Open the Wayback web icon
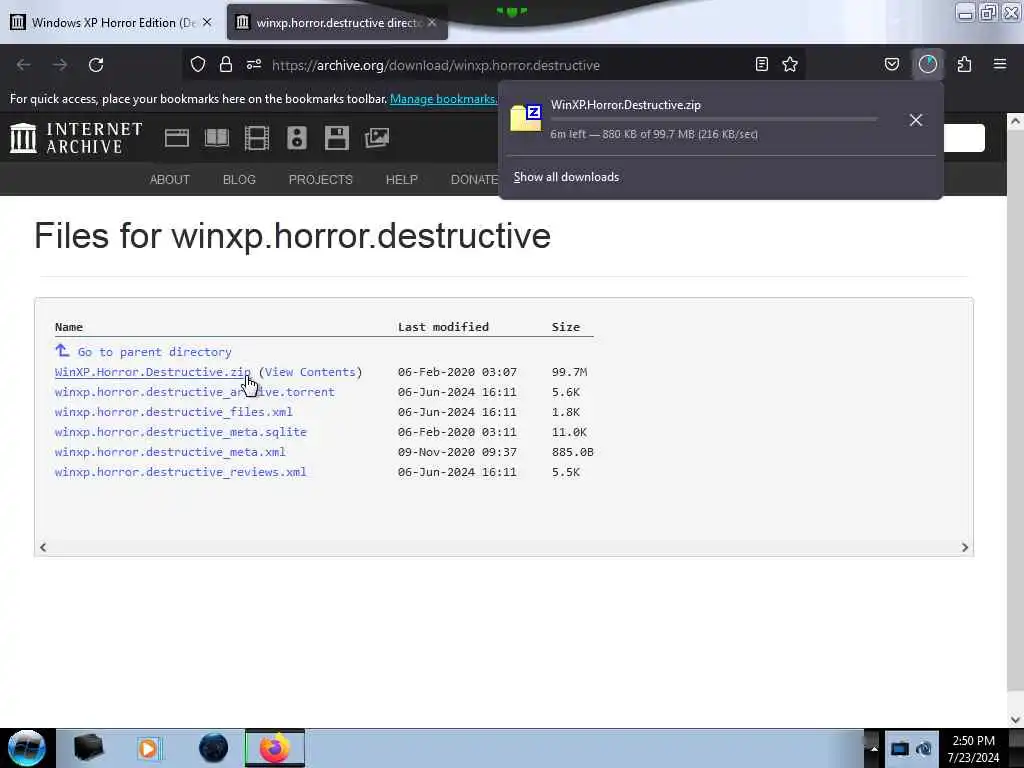This screenshot has width=1024, height=768. coord(177,138)
